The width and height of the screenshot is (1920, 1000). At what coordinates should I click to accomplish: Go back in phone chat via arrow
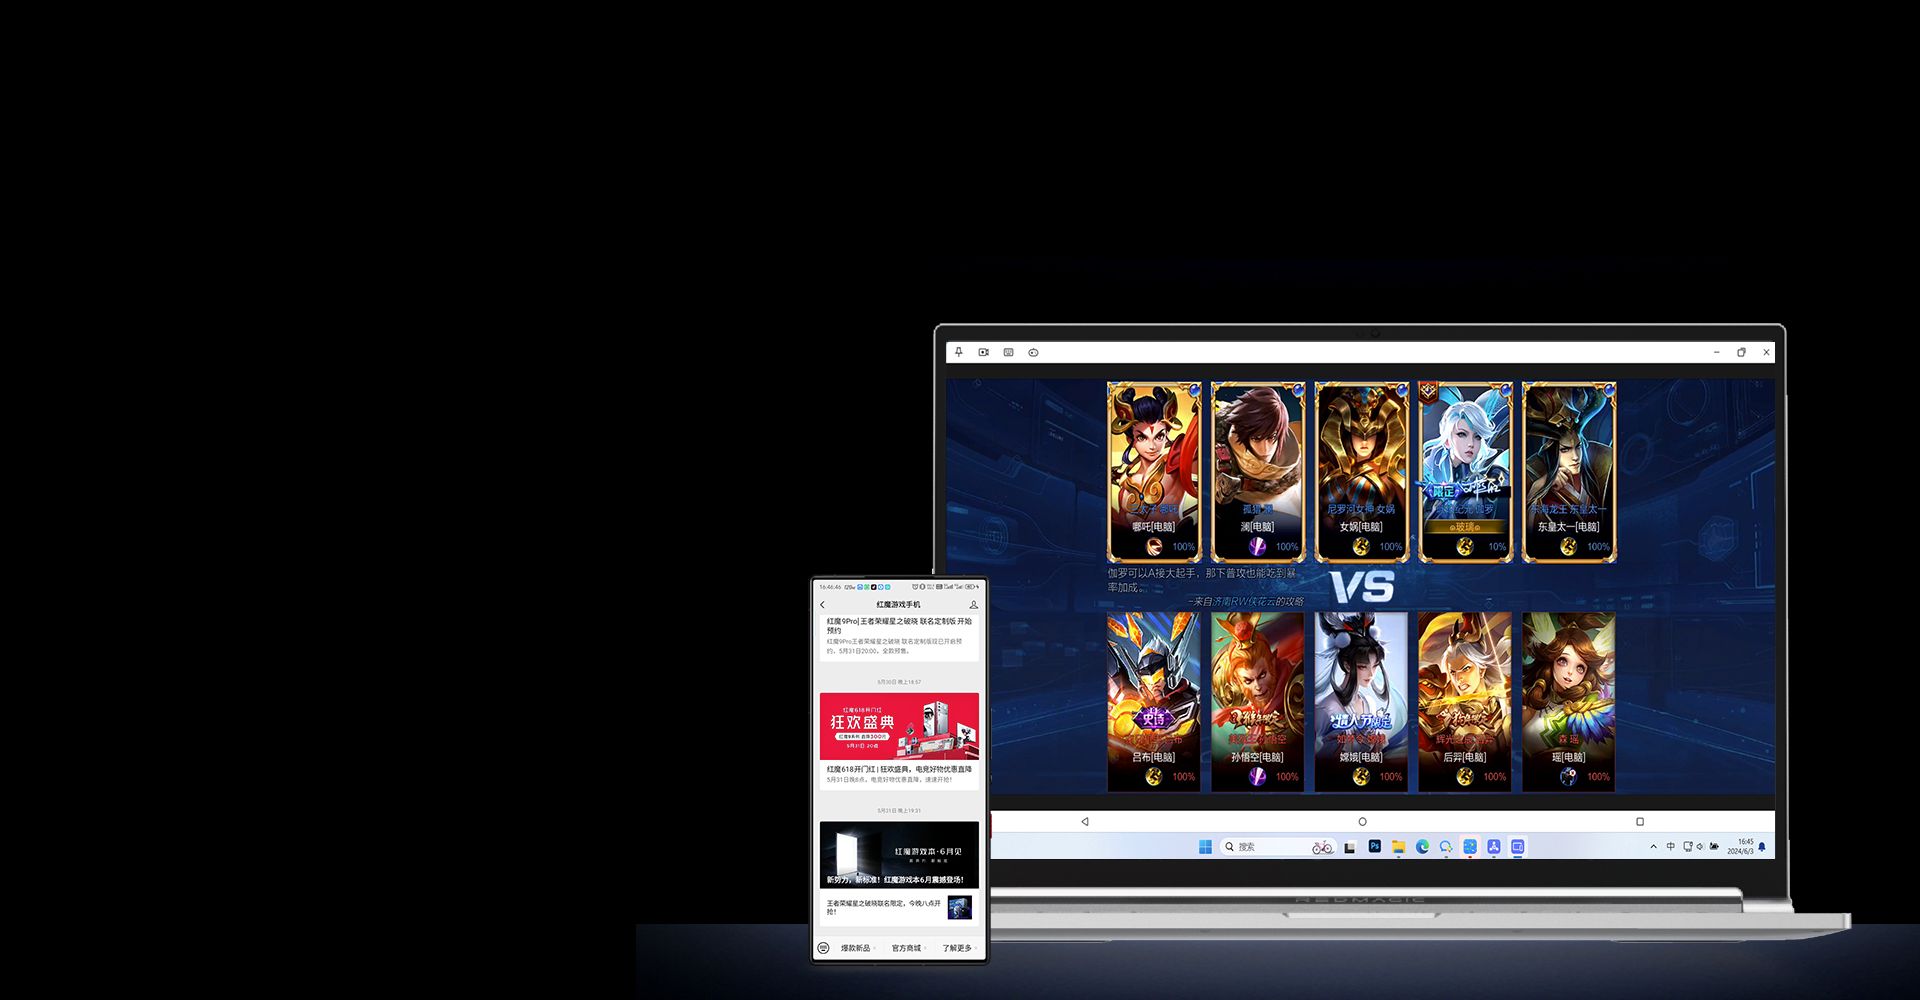pyautogui.click(x=823, y=605)
